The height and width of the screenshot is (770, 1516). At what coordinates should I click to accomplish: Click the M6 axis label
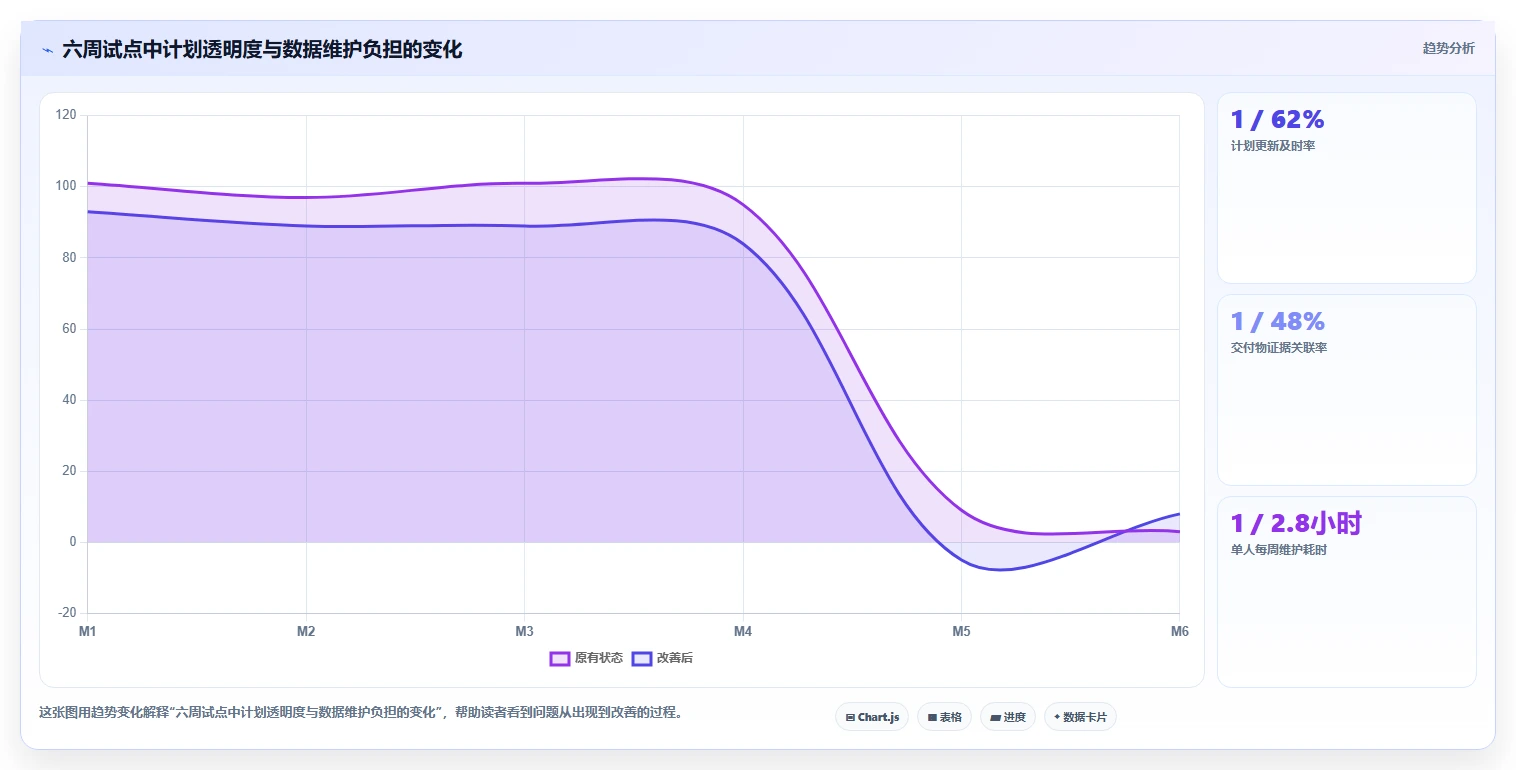point(1180,631)
